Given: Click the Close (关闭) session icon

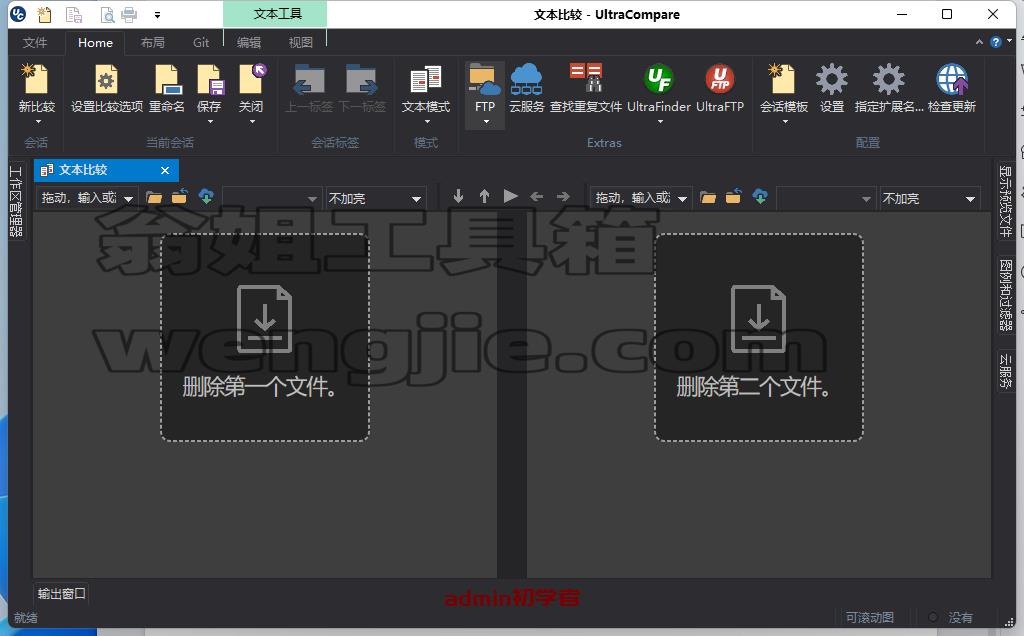Looking at the screenshot, I should [252, 80].
